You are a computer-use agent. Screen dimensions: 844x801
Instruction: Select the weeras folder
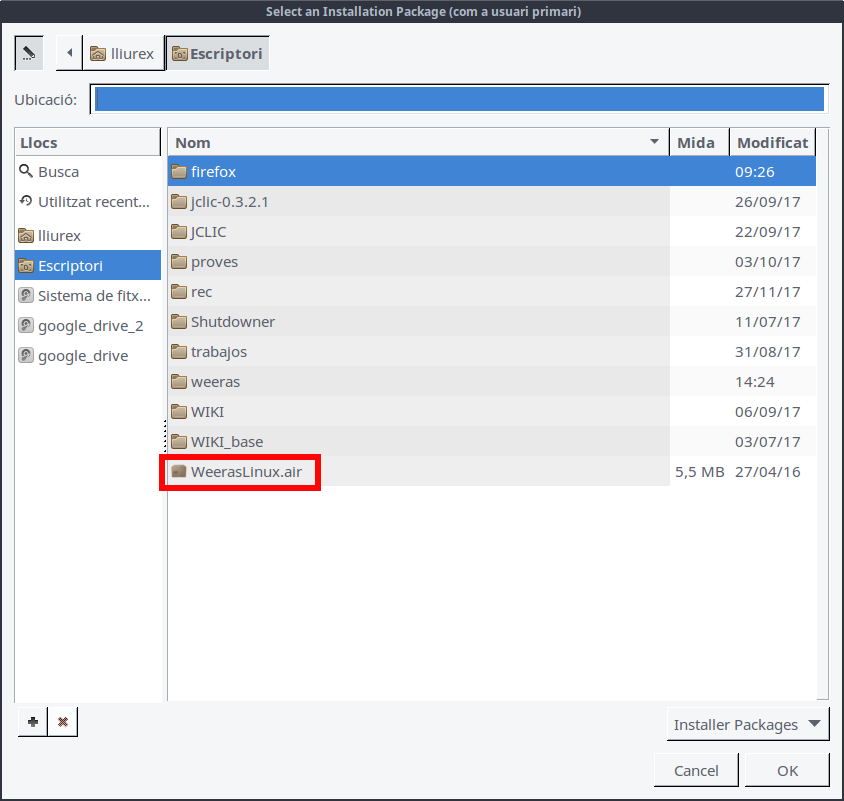tap(215, 382)
